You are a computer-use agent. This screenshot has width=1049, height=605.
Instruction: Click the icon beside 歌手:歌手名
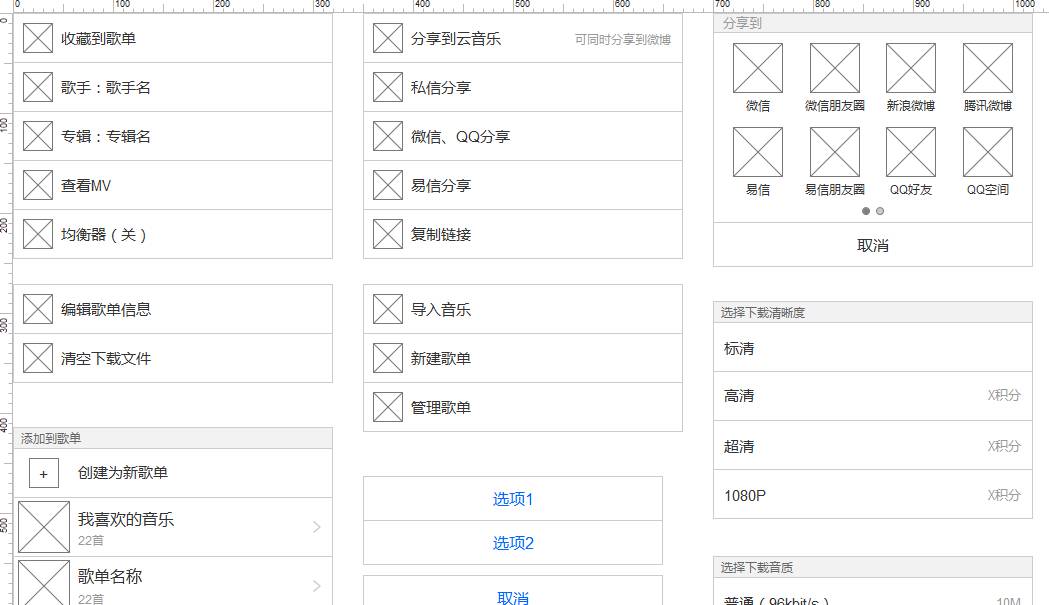(37, 87)
